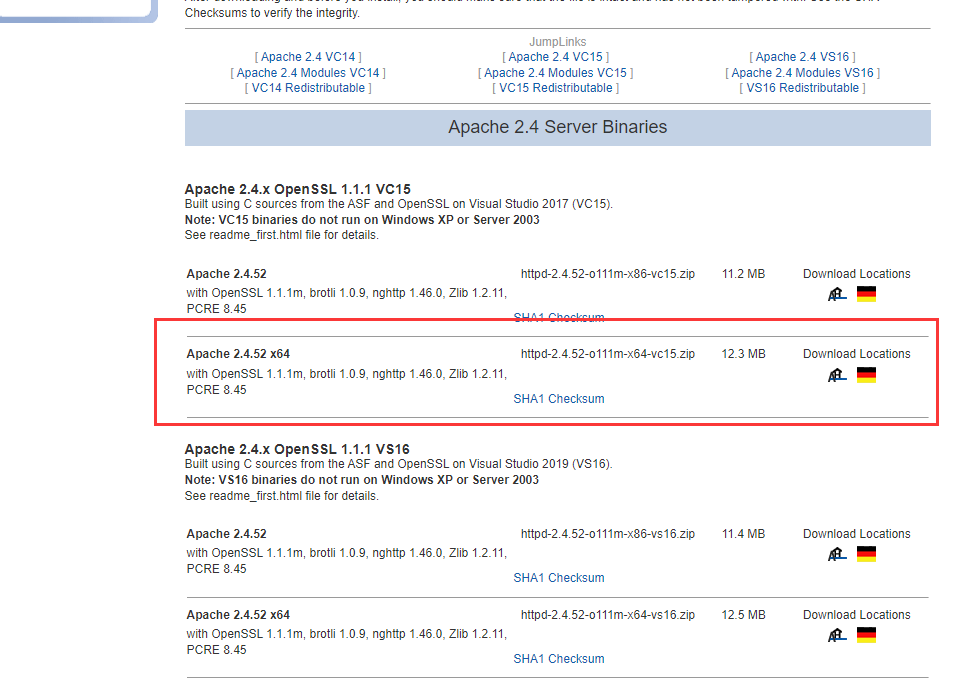The image size is (974, 699).
Task: Jump to Apache 2.4 VC15 section
Action: (x=556, y=57)
